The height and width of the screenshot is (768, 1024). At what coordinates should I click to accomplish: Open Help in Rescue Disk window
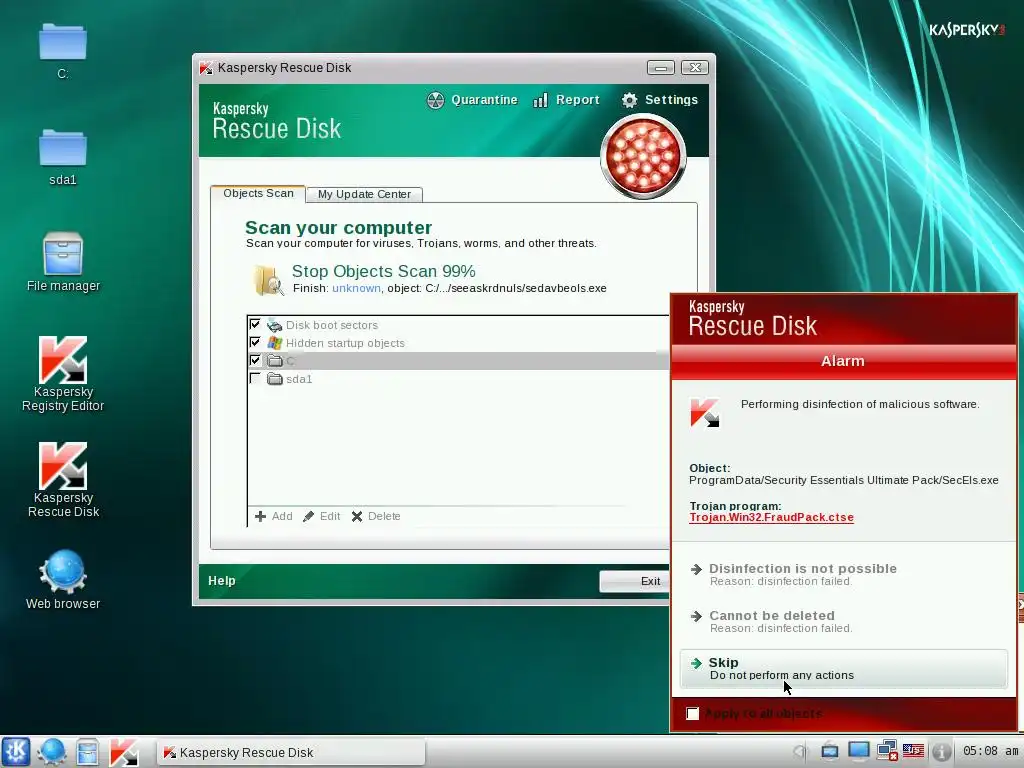pyautogui.click(x=221, y=581)
